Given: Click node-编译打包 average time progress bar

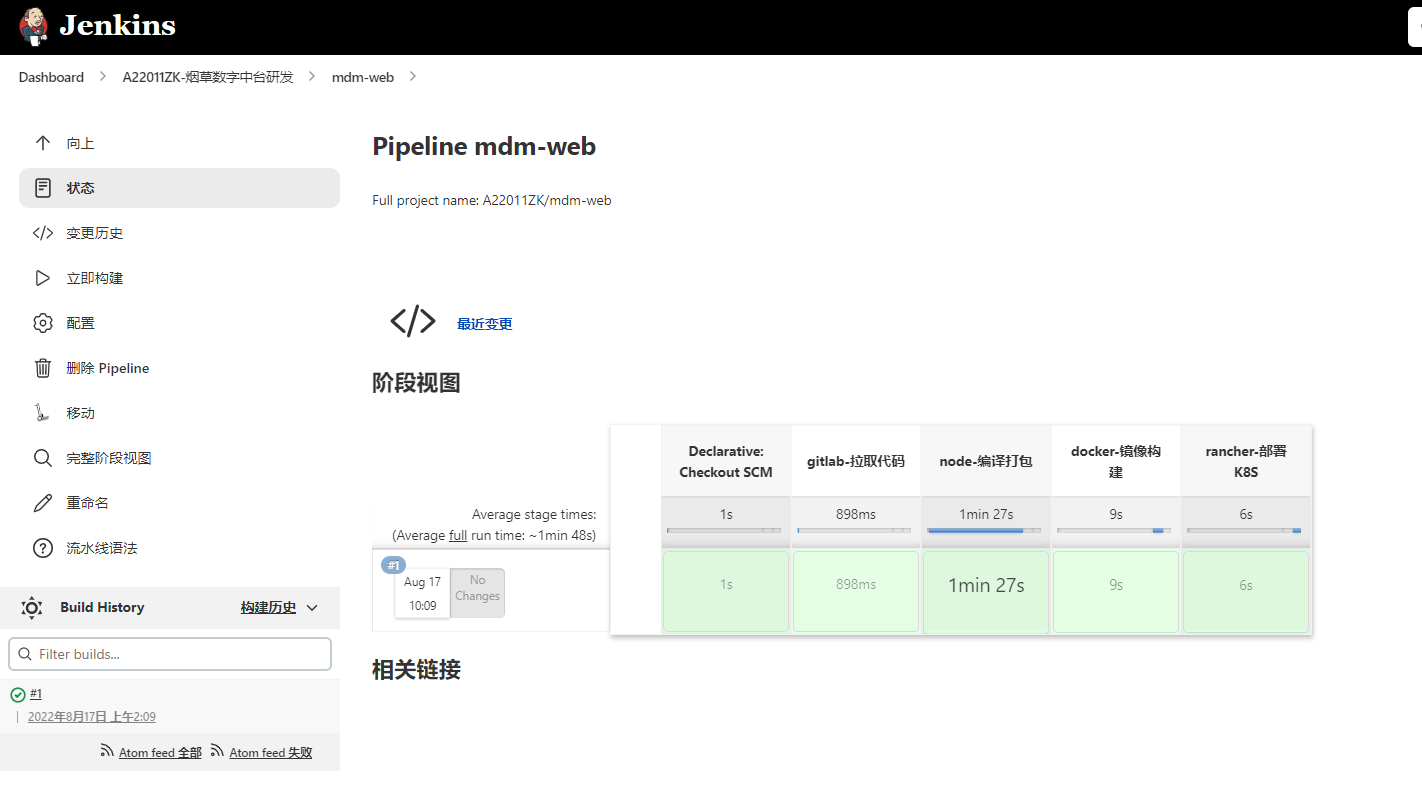Looking at the screenshot, I should [984, 531].
